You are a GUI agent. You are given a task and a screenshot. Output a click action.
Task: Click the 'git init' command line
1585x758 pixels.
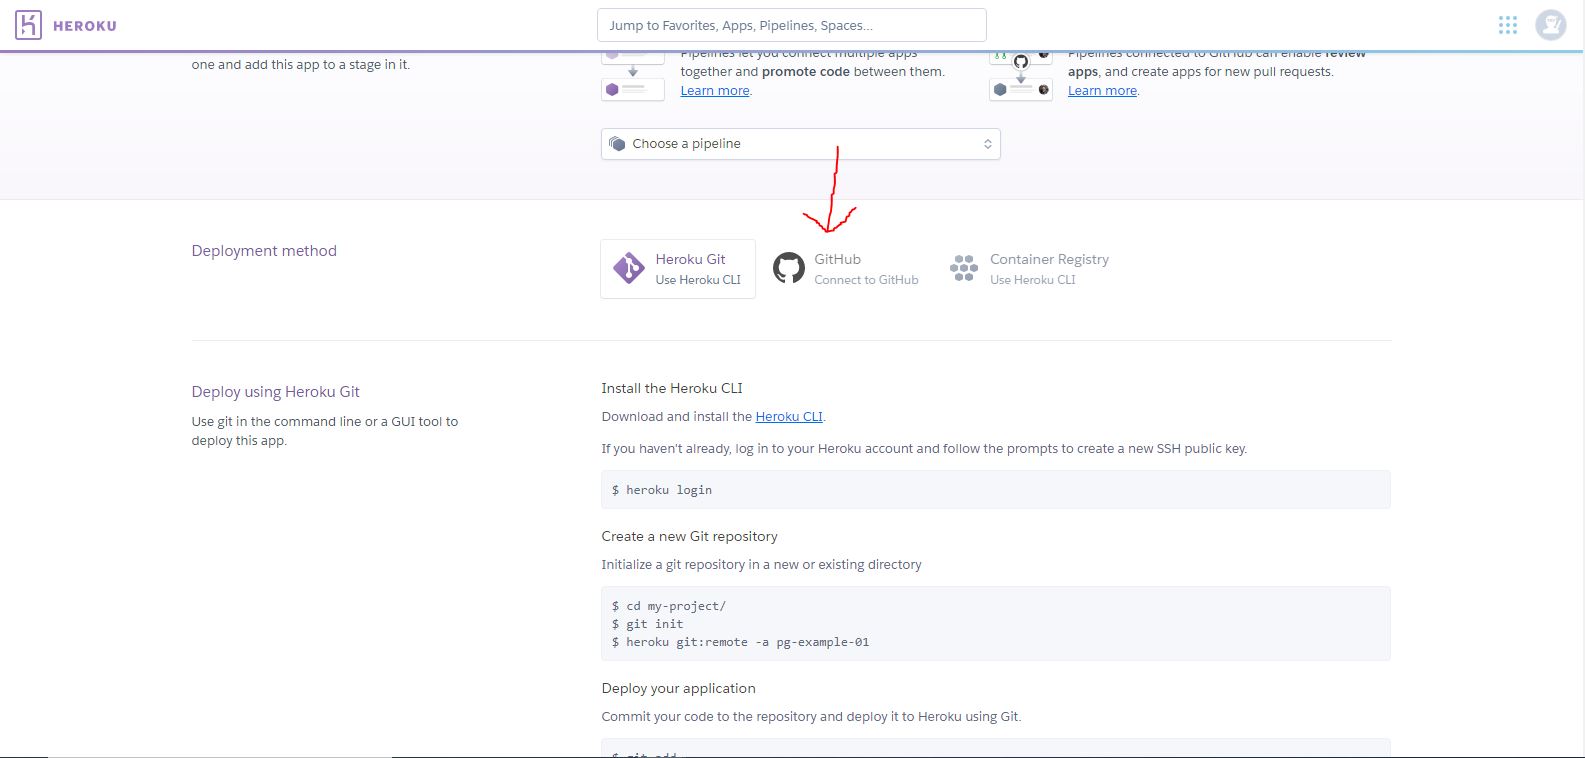pos(648,624)
